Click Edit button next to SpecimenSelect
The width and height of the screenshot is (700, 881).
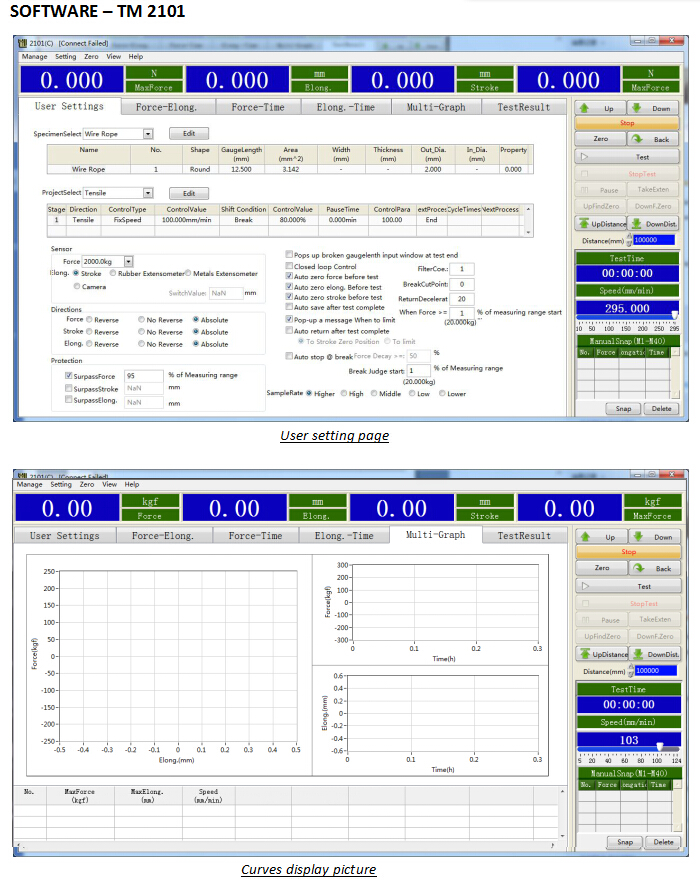click(x=188, y=133)
